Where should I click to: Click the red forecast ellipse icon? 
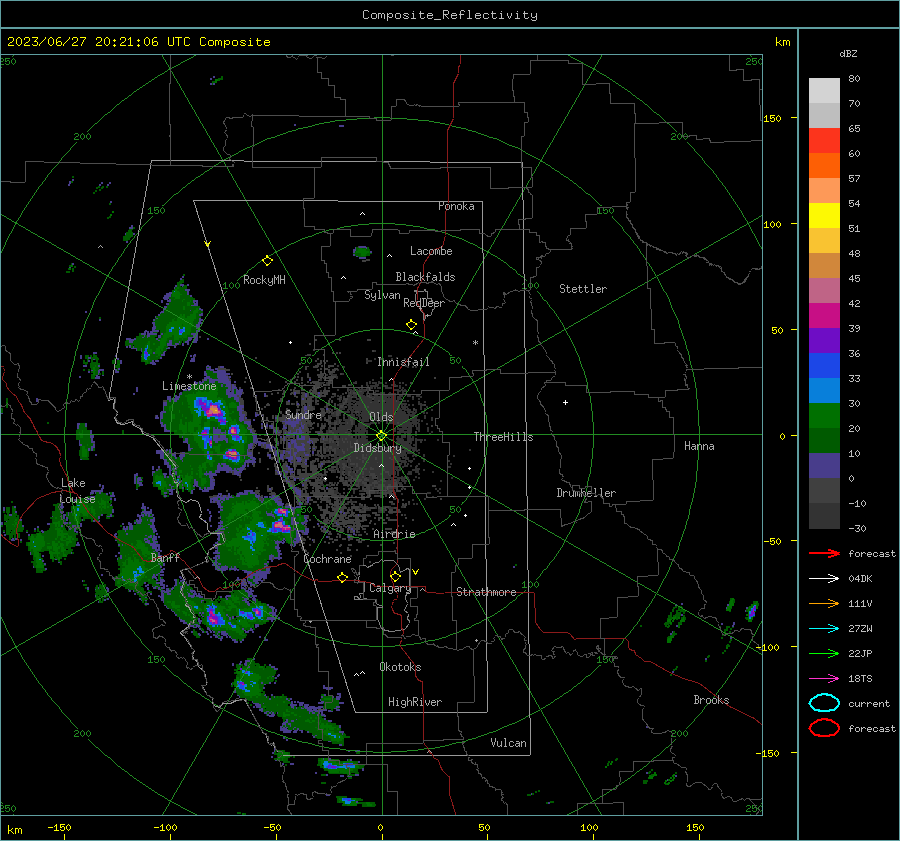tap(824, 728)
